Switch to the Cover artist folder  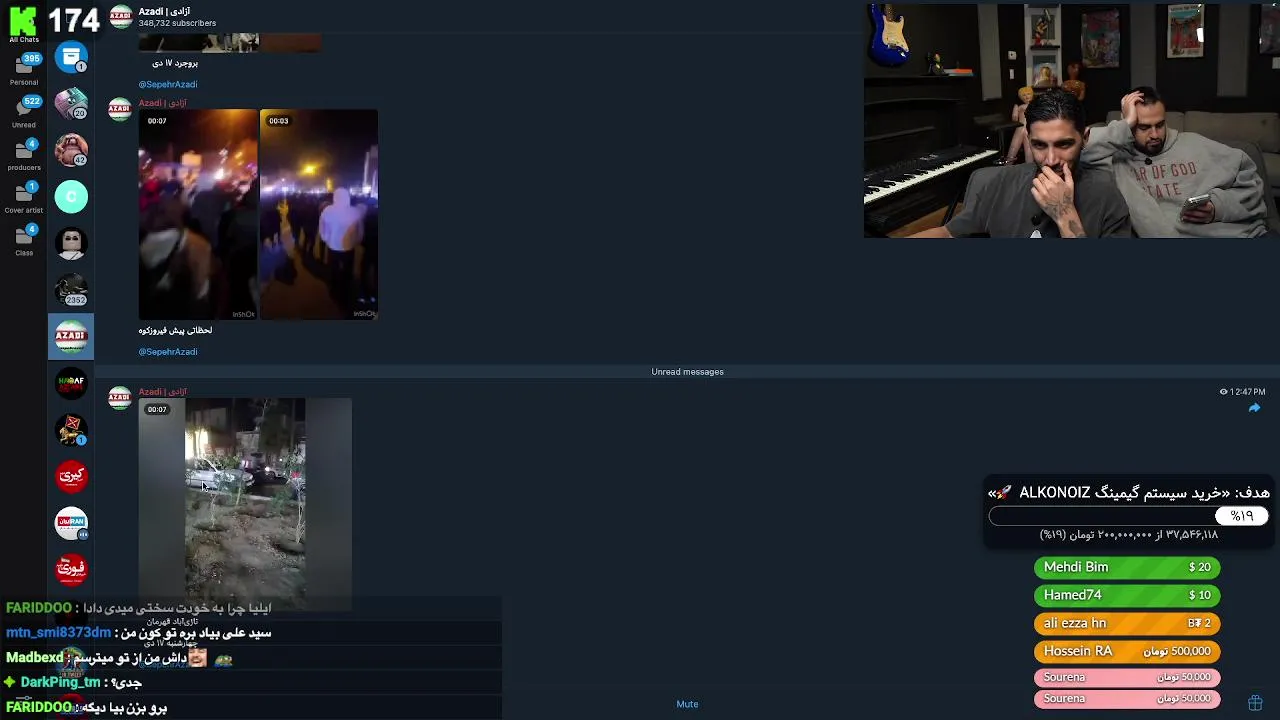click(x=24, y=197)
